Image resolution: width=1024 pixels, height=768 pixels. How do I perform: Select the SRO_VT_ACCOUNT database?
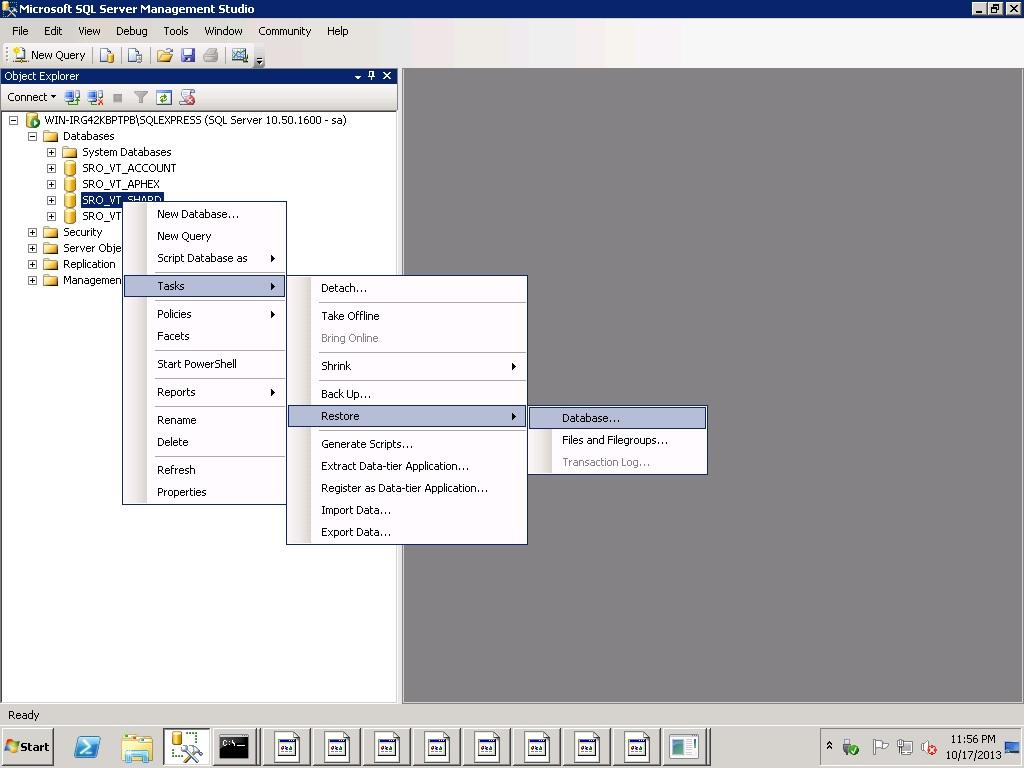coord(129,168)
